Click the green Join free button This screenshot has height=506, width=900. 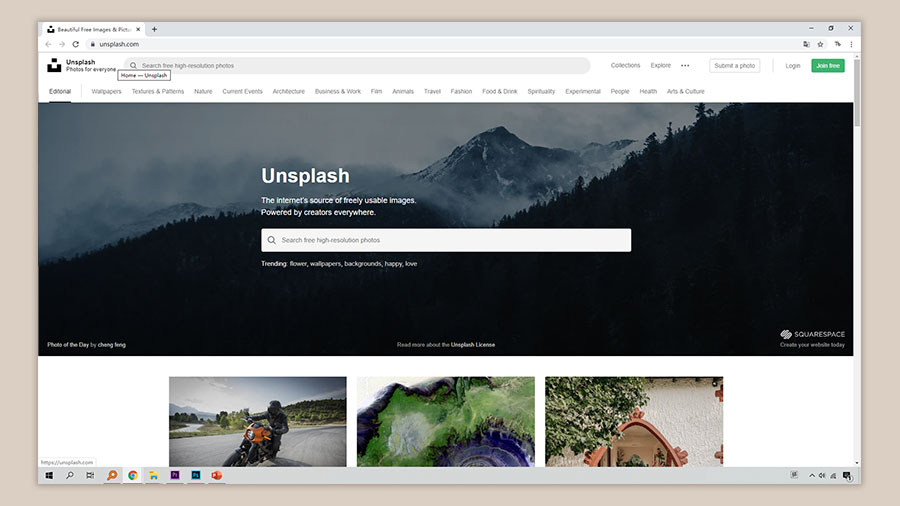(x=828, y=65)
